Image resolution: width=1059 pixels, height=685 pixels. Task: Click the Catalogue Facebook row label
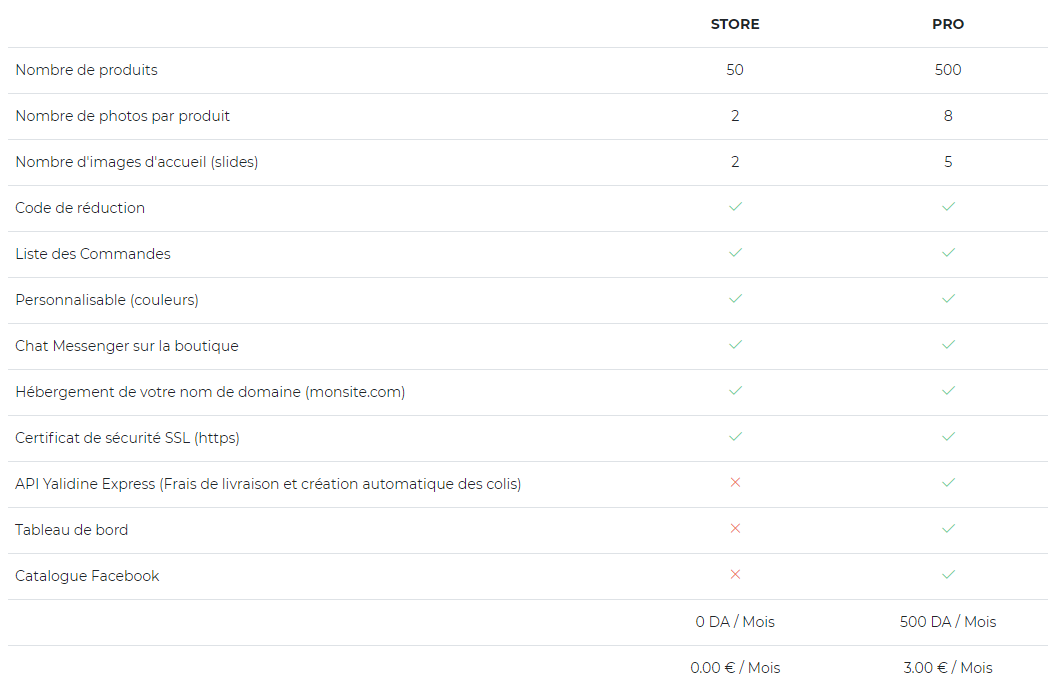(x=87, y=576)
